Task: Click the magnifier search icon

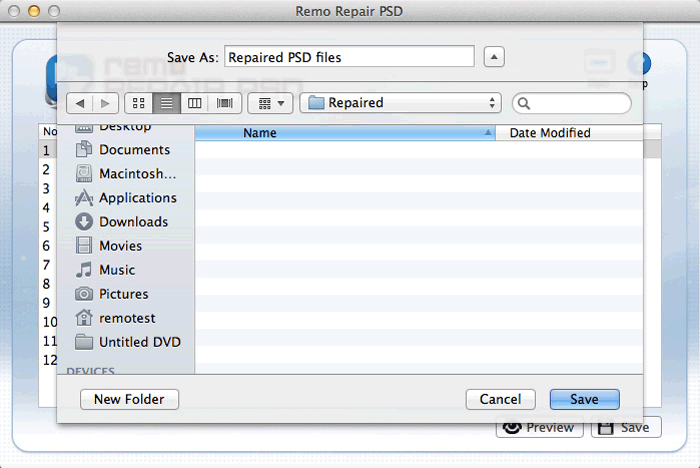Action: click(524, 104)
